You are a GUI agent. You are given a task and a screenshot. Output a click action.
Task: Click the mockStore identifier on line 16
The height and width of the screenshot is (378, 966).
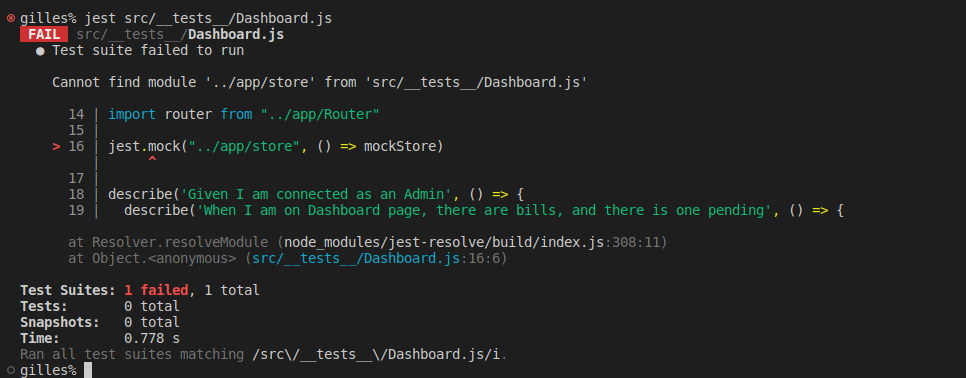click(399, 147)
